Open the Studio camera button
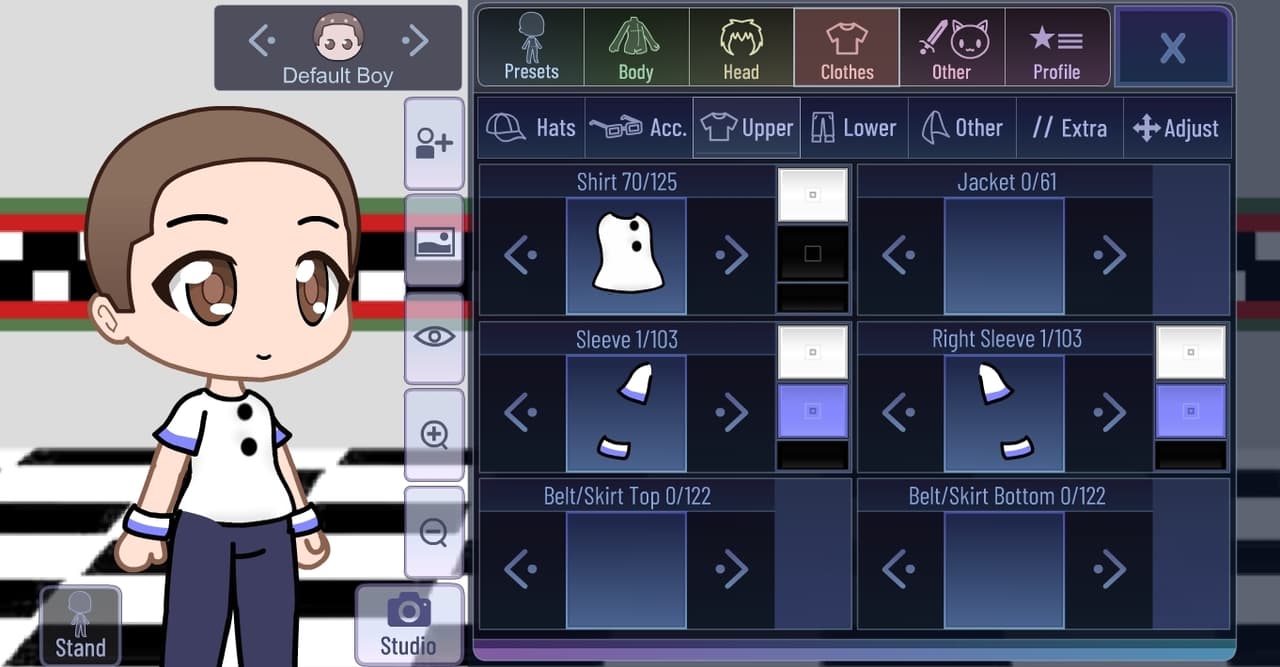The height and width of the screenshot is (667, 1280). pyautogui.click(x=409, y=625)
